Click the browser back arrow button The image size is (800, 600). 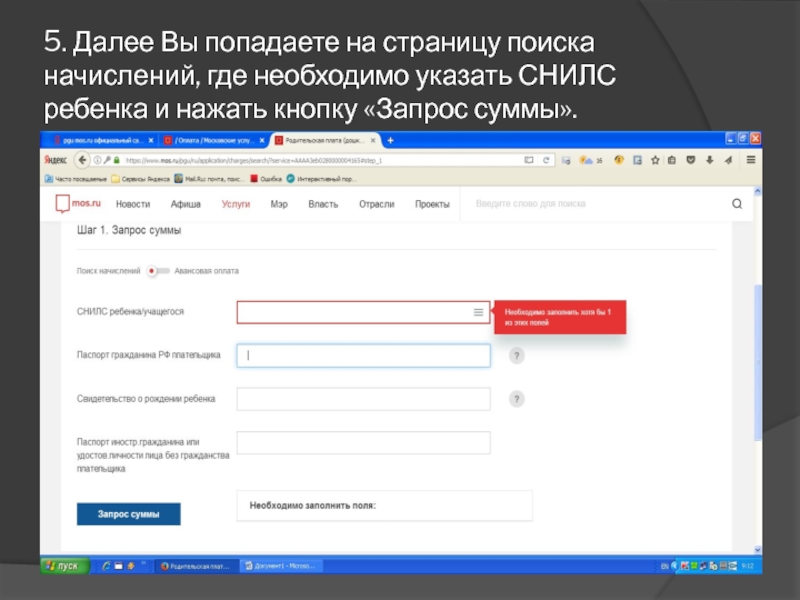[x=82, y=160]
